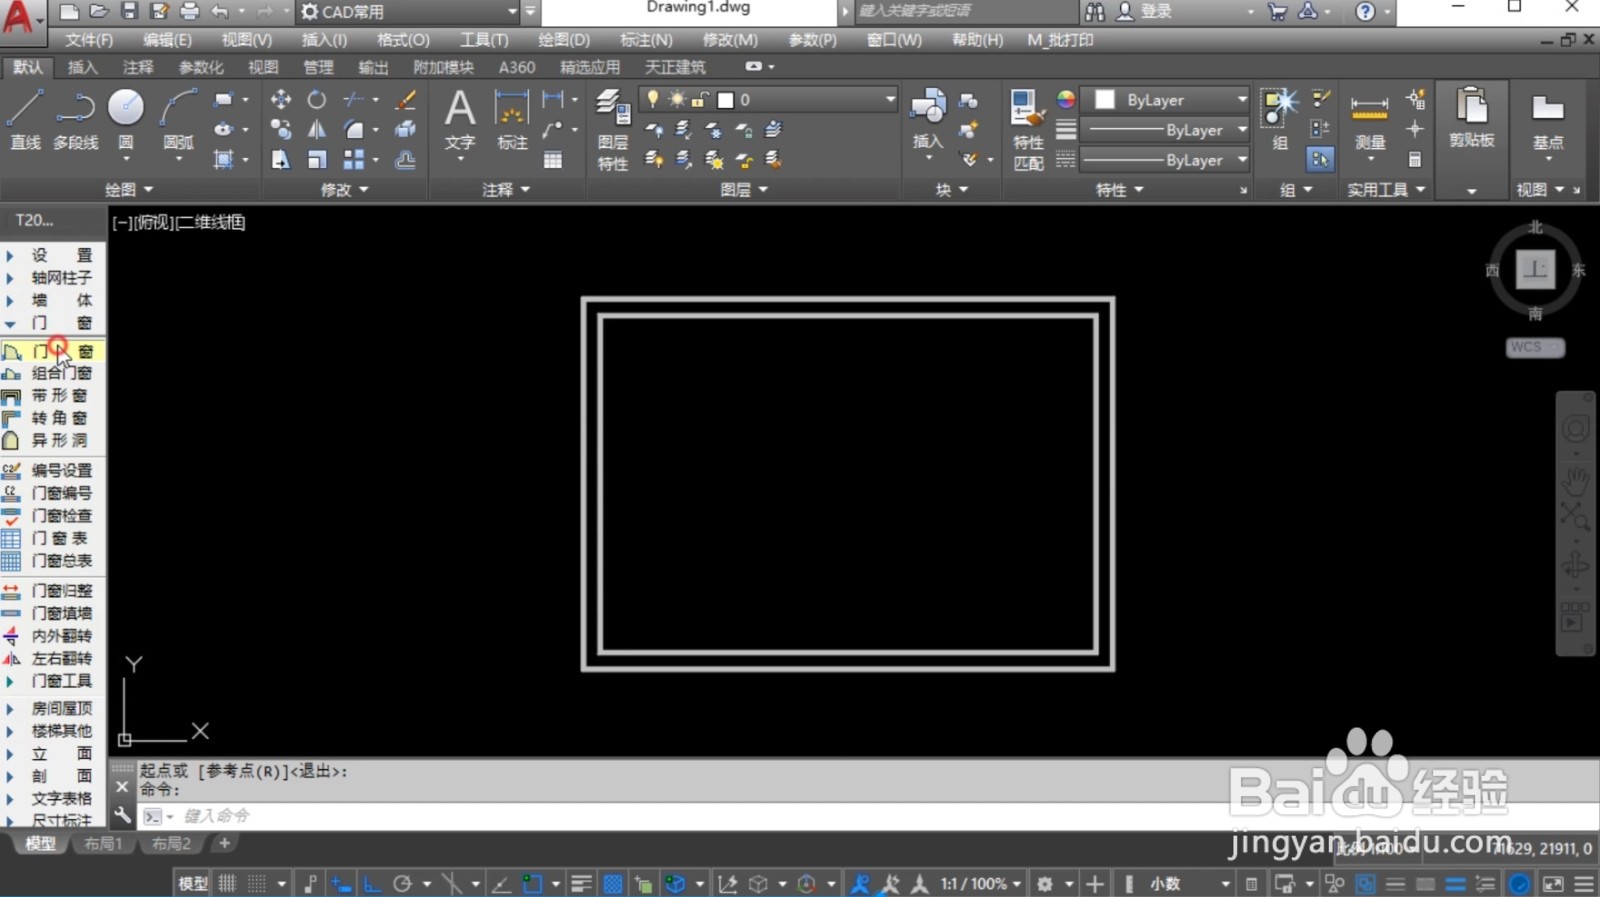This screenshot has height=897, width=1600.
Task: Click the Pan hand icon in navigation bar
Action: tap(1575, 482)
